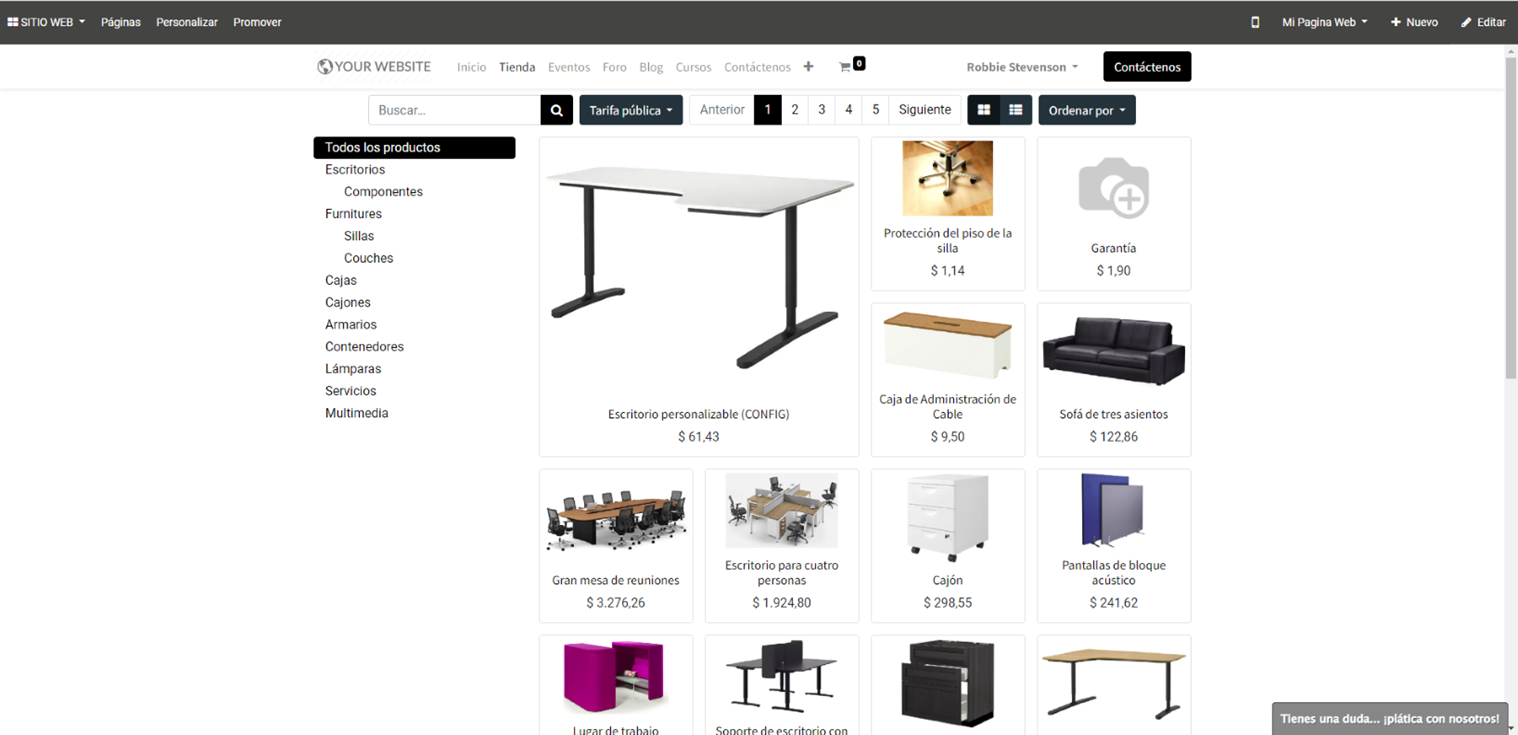
Task: Open the Robbie Stevenson user menu
Action: tap(1022, 67)
